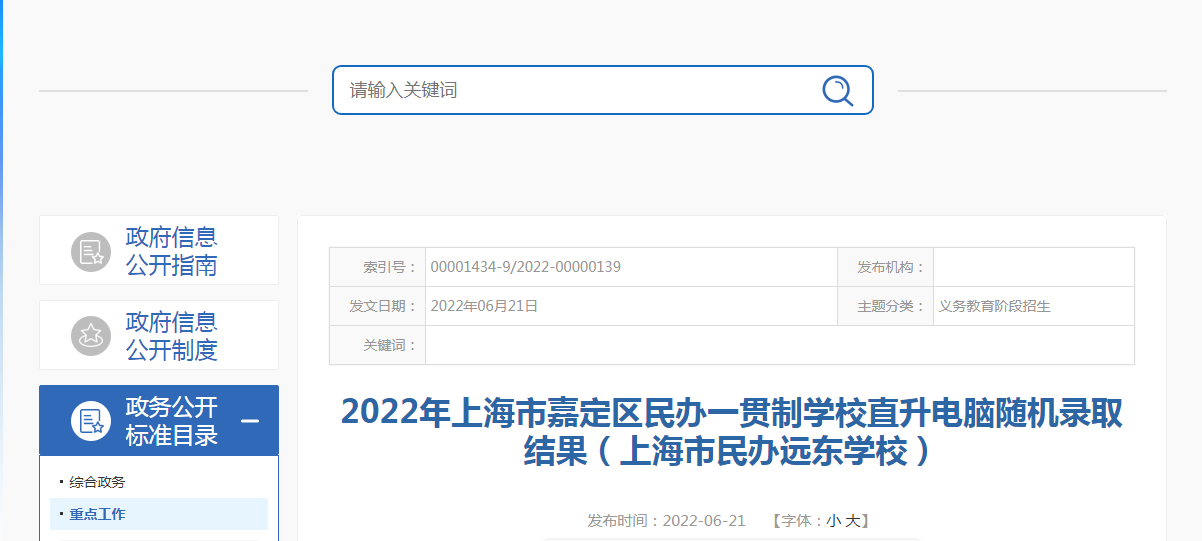Click the 发文日期 label cell

tap(377, 306)
